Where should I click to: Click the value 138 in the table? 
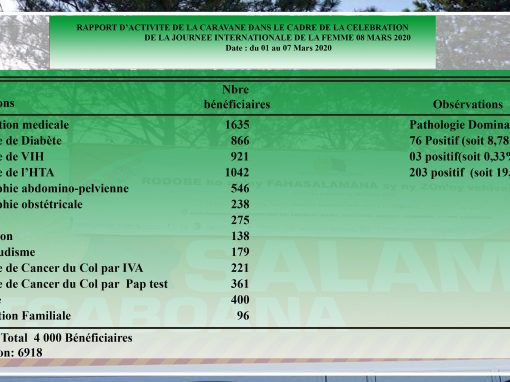(240, 236)
